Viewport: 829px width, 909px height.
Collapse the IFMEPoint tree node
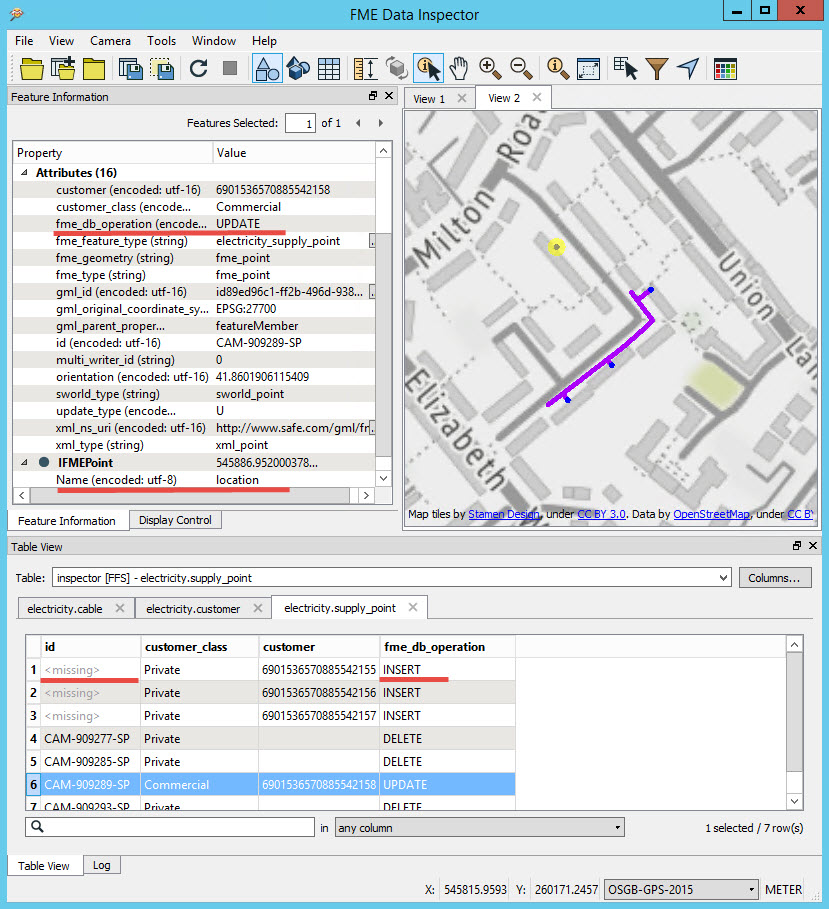pos(25,462)
